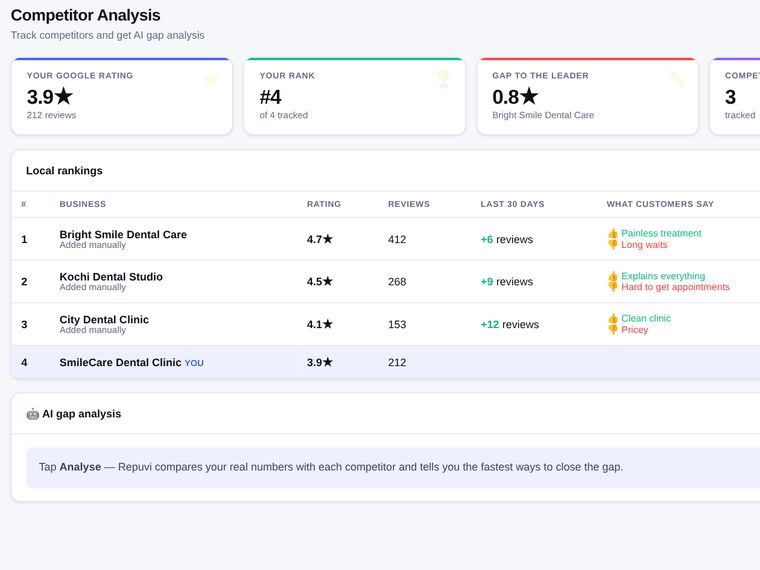
Task: Click the #4 rank value
Action: pyautogui.click(x=270, y=97)
